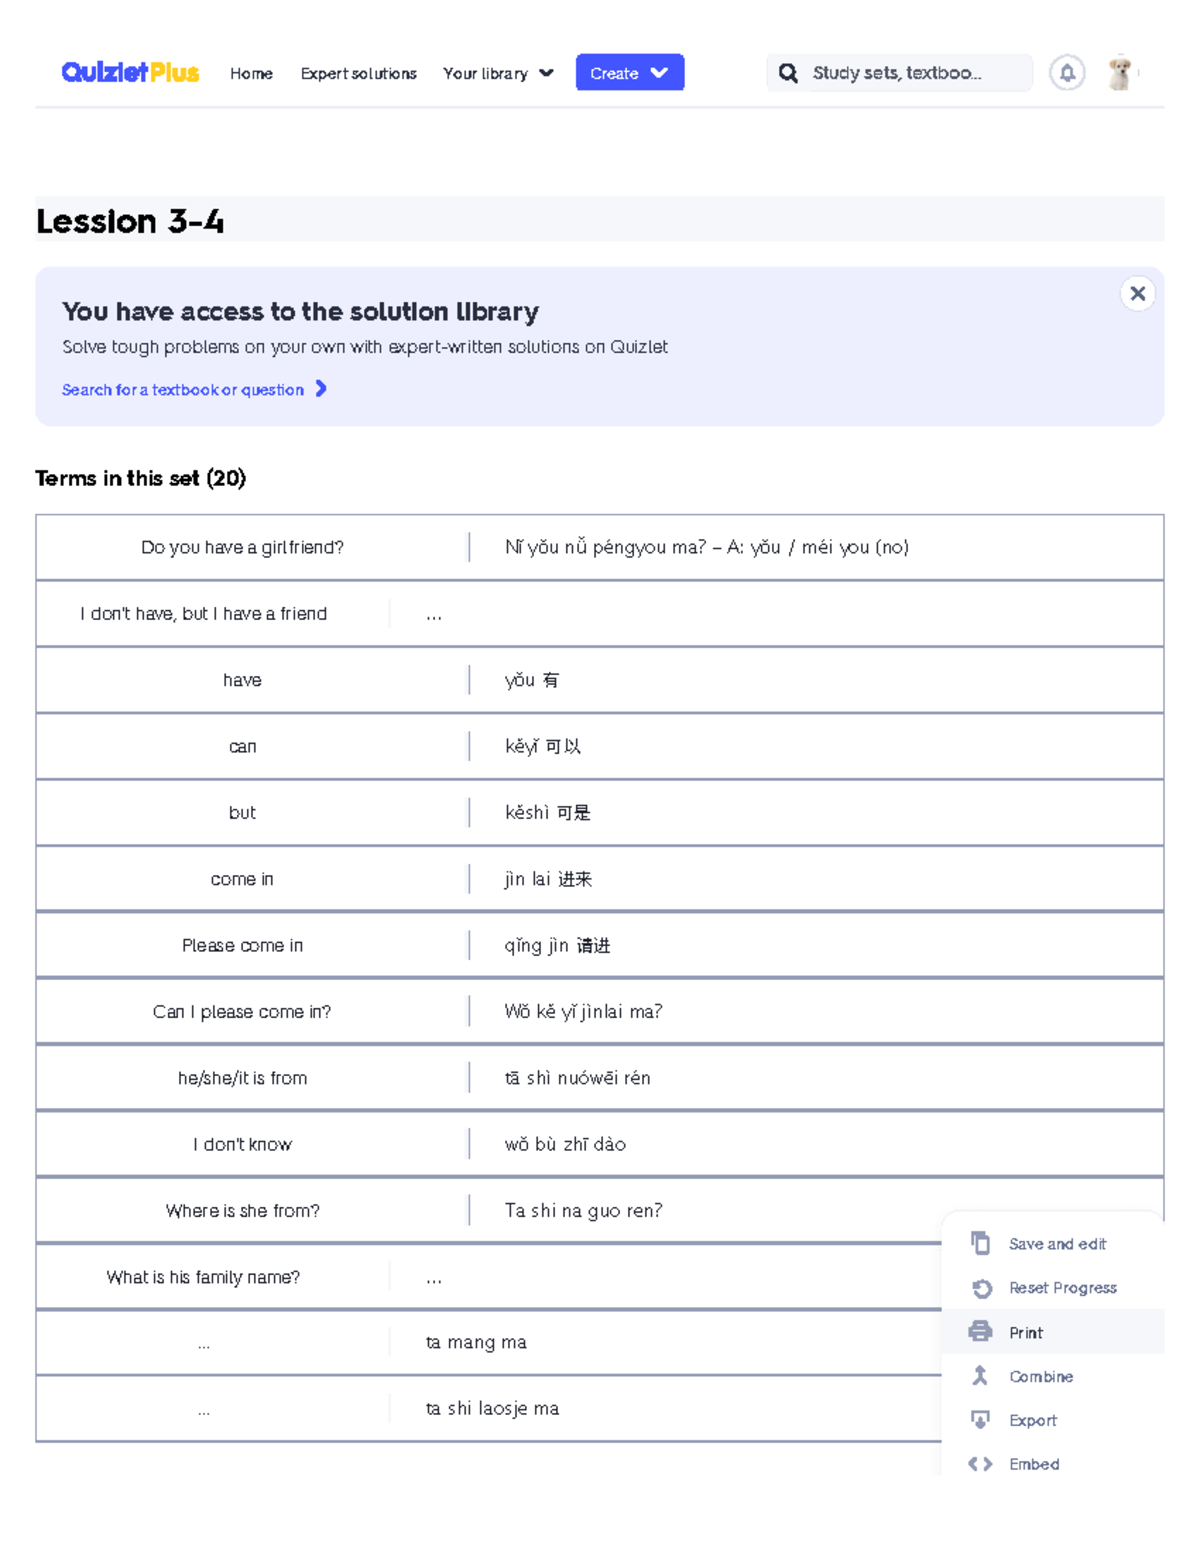Open notifications via the bell icon
1200x1553 pixels.
click(x=1066, y=72)
